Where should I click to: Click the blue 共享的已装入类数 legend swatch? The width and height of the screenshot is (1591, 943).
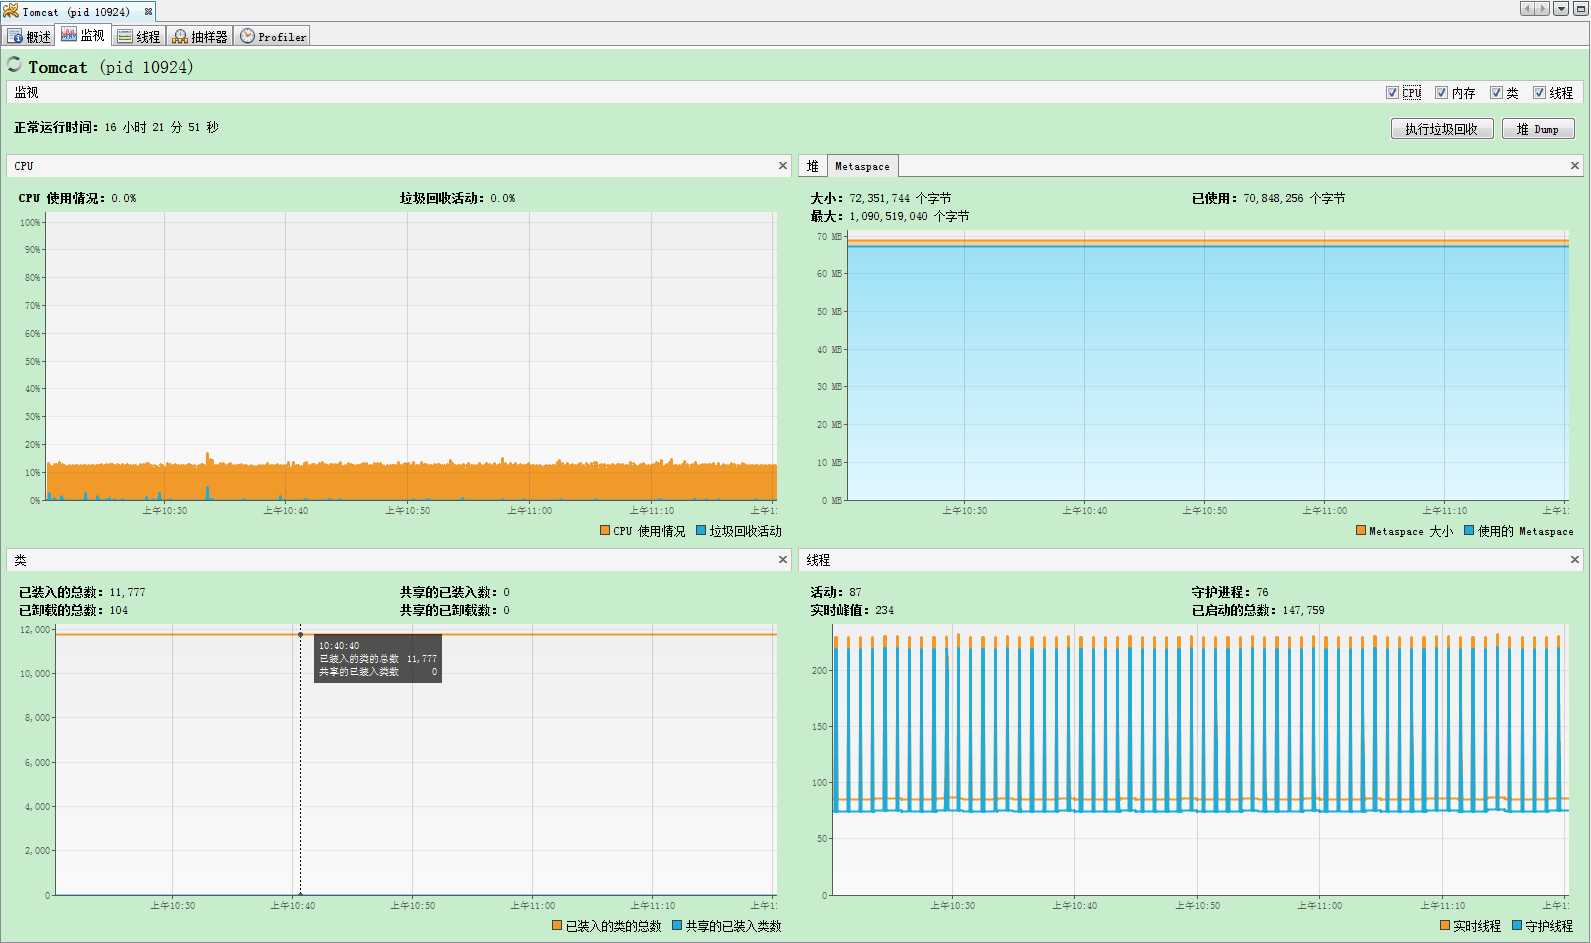(677, 926)
